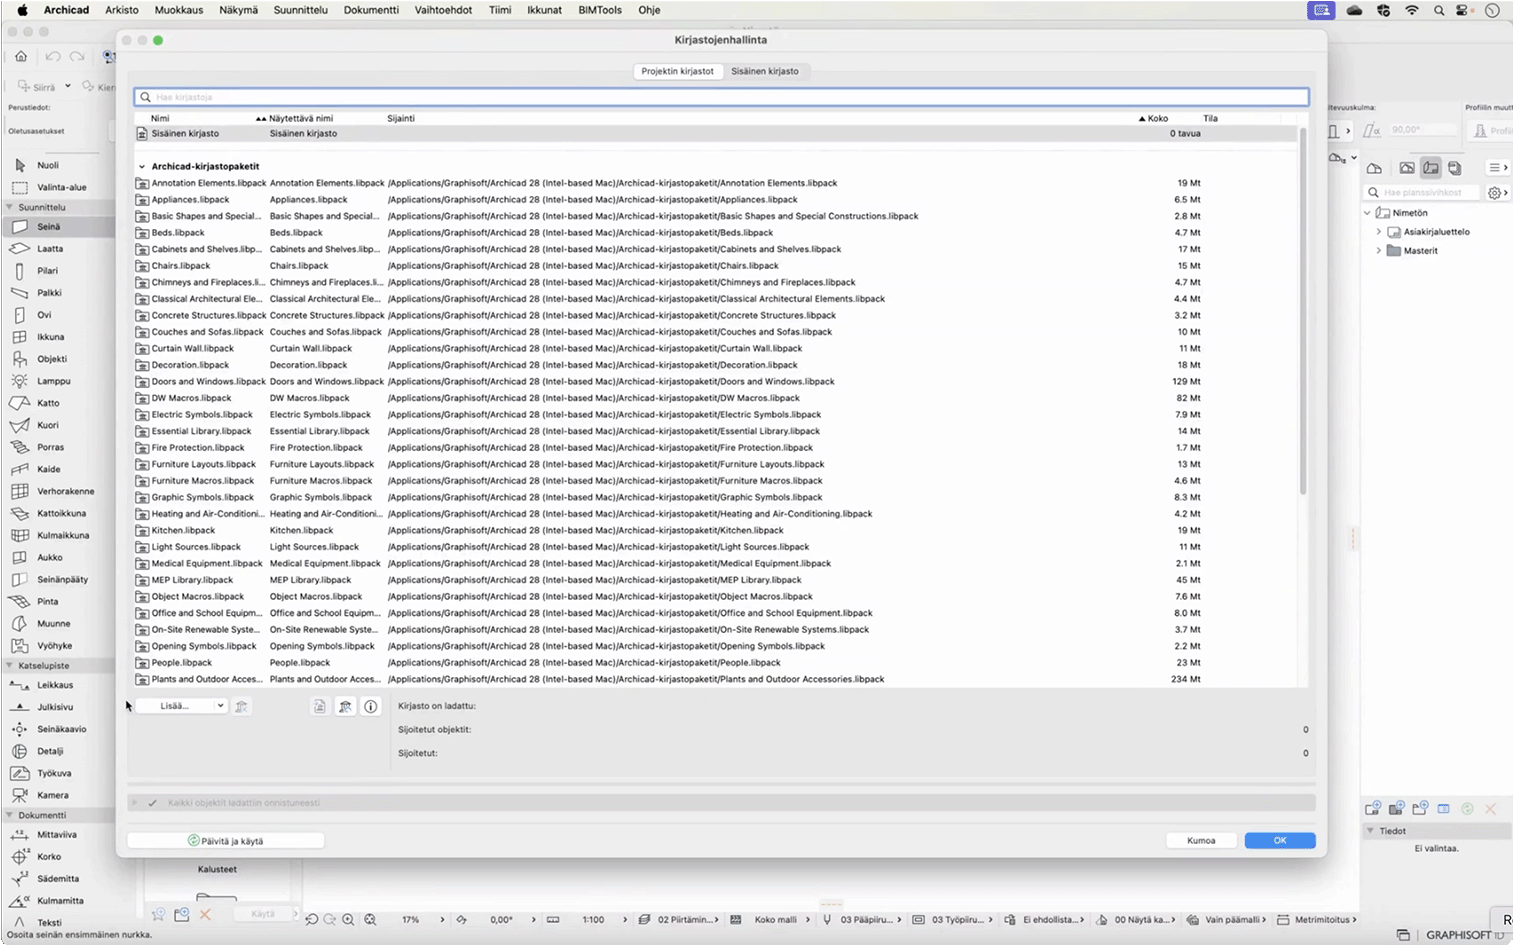The height and width of the screenshot is (945, 1513).
Task: Choose the Ikkuna window tool
Action: point(50,337)
